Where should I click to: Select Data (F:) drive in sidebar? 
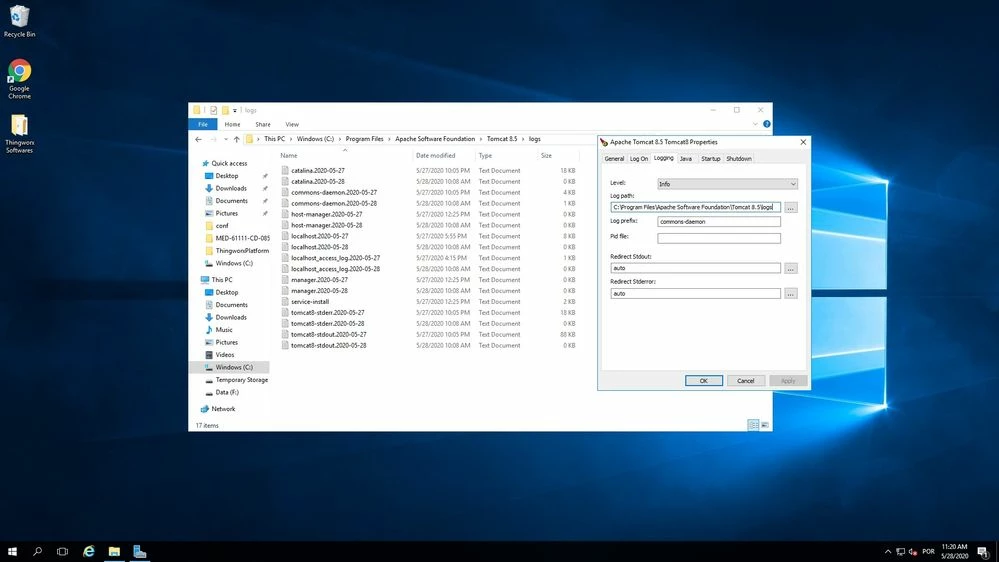(x=227, y=393)
